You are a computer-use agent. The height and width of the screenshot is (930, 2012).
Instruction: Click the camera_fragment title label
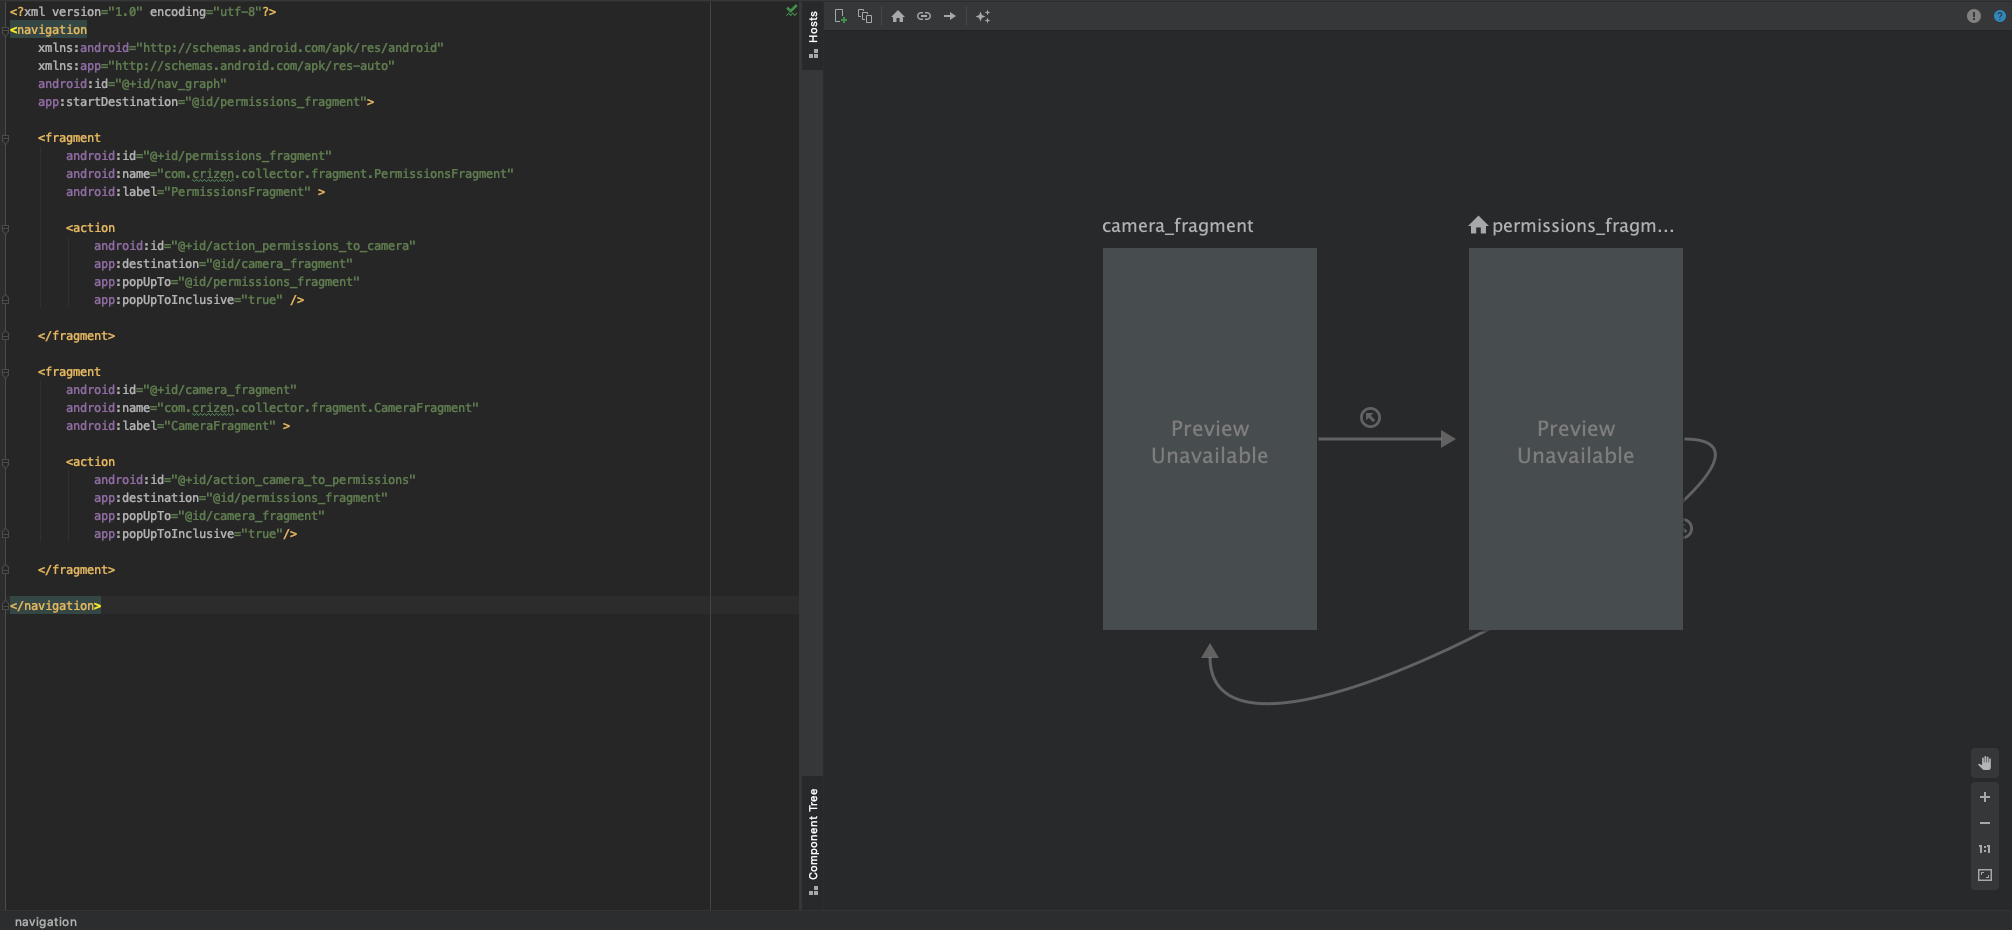tap(1177, 226)
